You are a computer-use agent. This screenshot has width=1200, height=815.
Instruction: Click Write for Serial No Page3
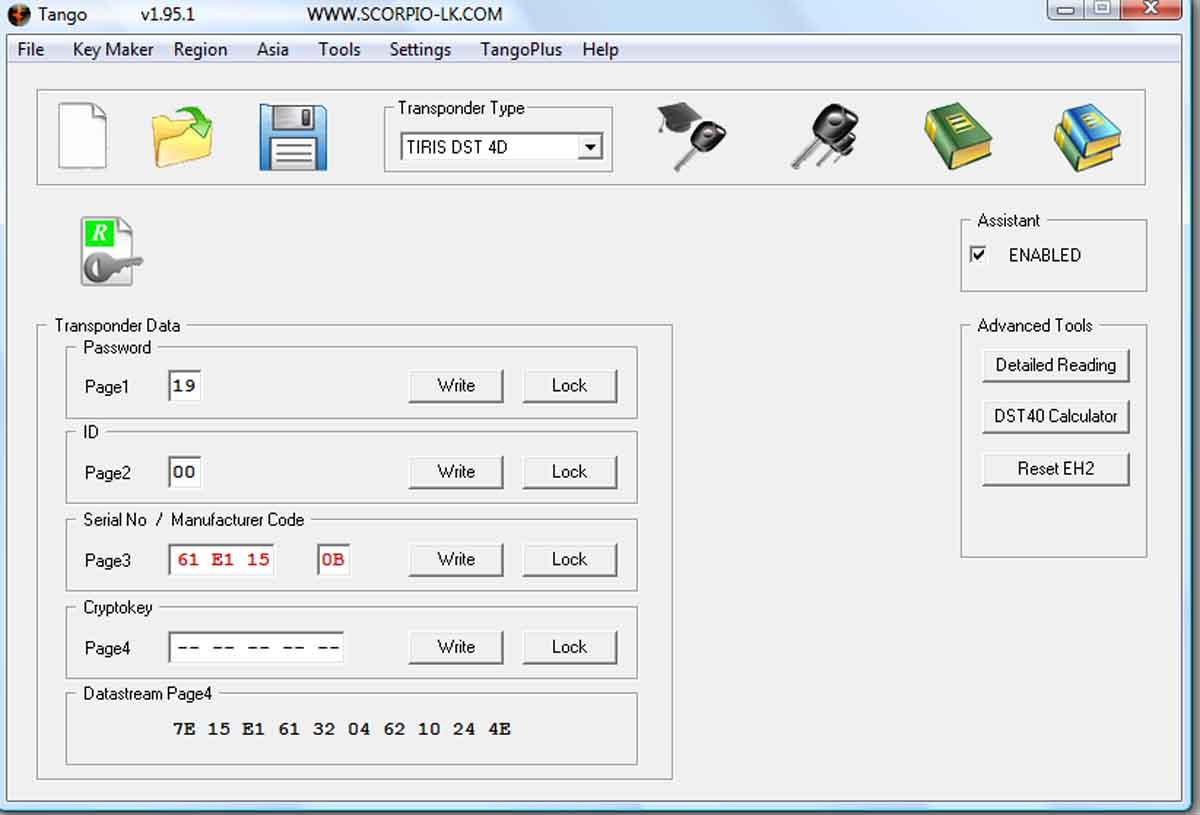[456, 560]
